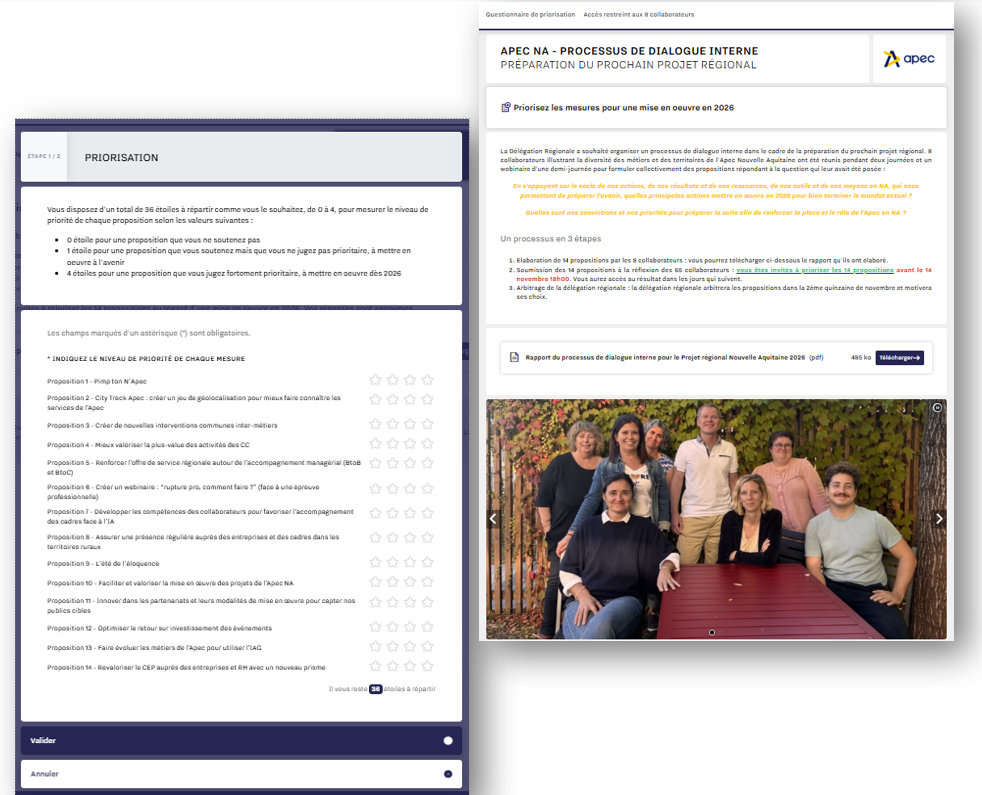Click the 'Un processus en 3 étapes' heading
The width and height of the screenshot is (982, 795).
point(550,239)
